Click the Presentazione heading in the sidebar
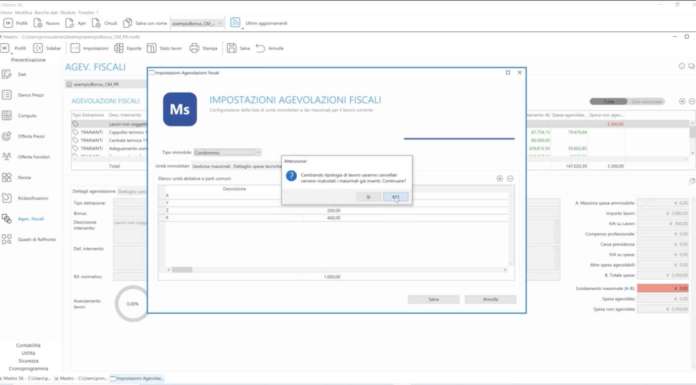This screenshot has width=696, height=385. tap(28, 60)
